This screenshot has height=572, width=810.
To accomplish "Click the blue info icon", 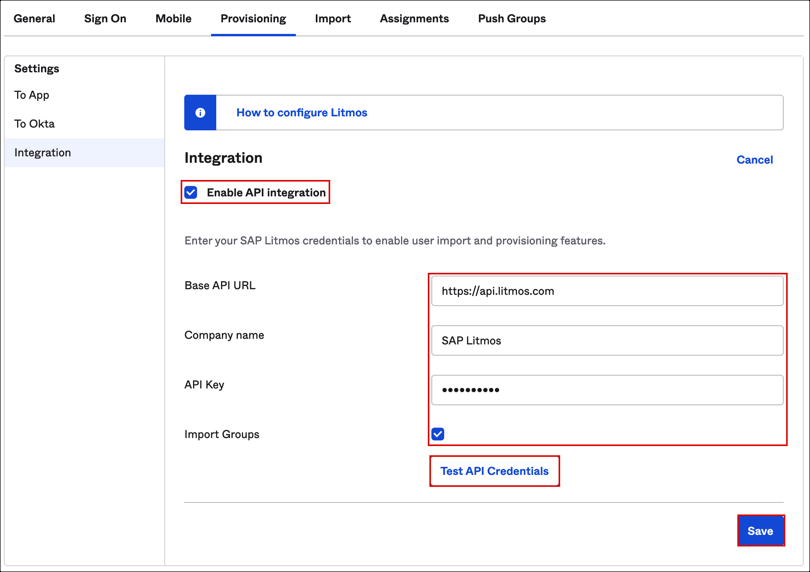I will pos(200,113).
